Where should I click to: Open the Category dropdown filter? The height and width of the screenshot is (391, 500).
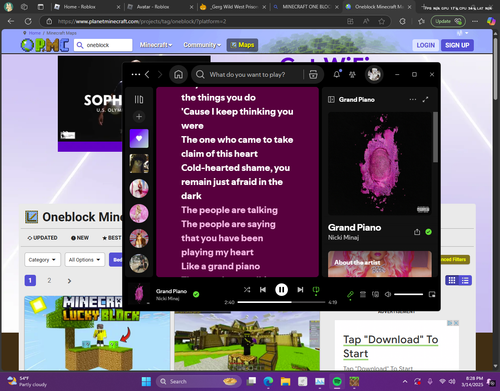(42, 260)
